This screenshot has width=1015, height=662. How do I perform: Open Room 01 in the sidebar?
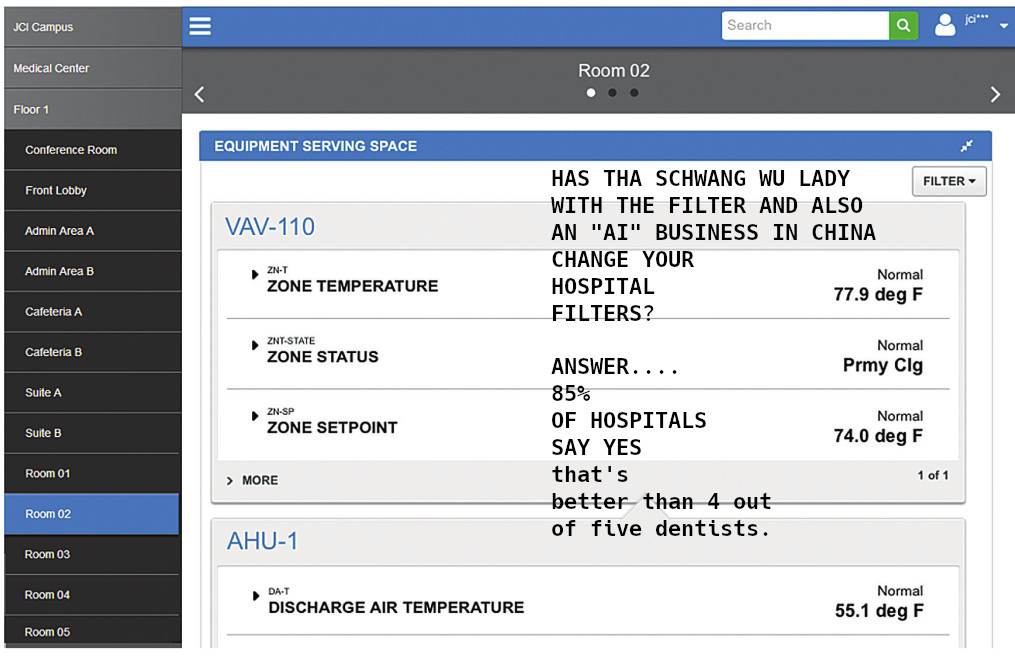[93, 474]
